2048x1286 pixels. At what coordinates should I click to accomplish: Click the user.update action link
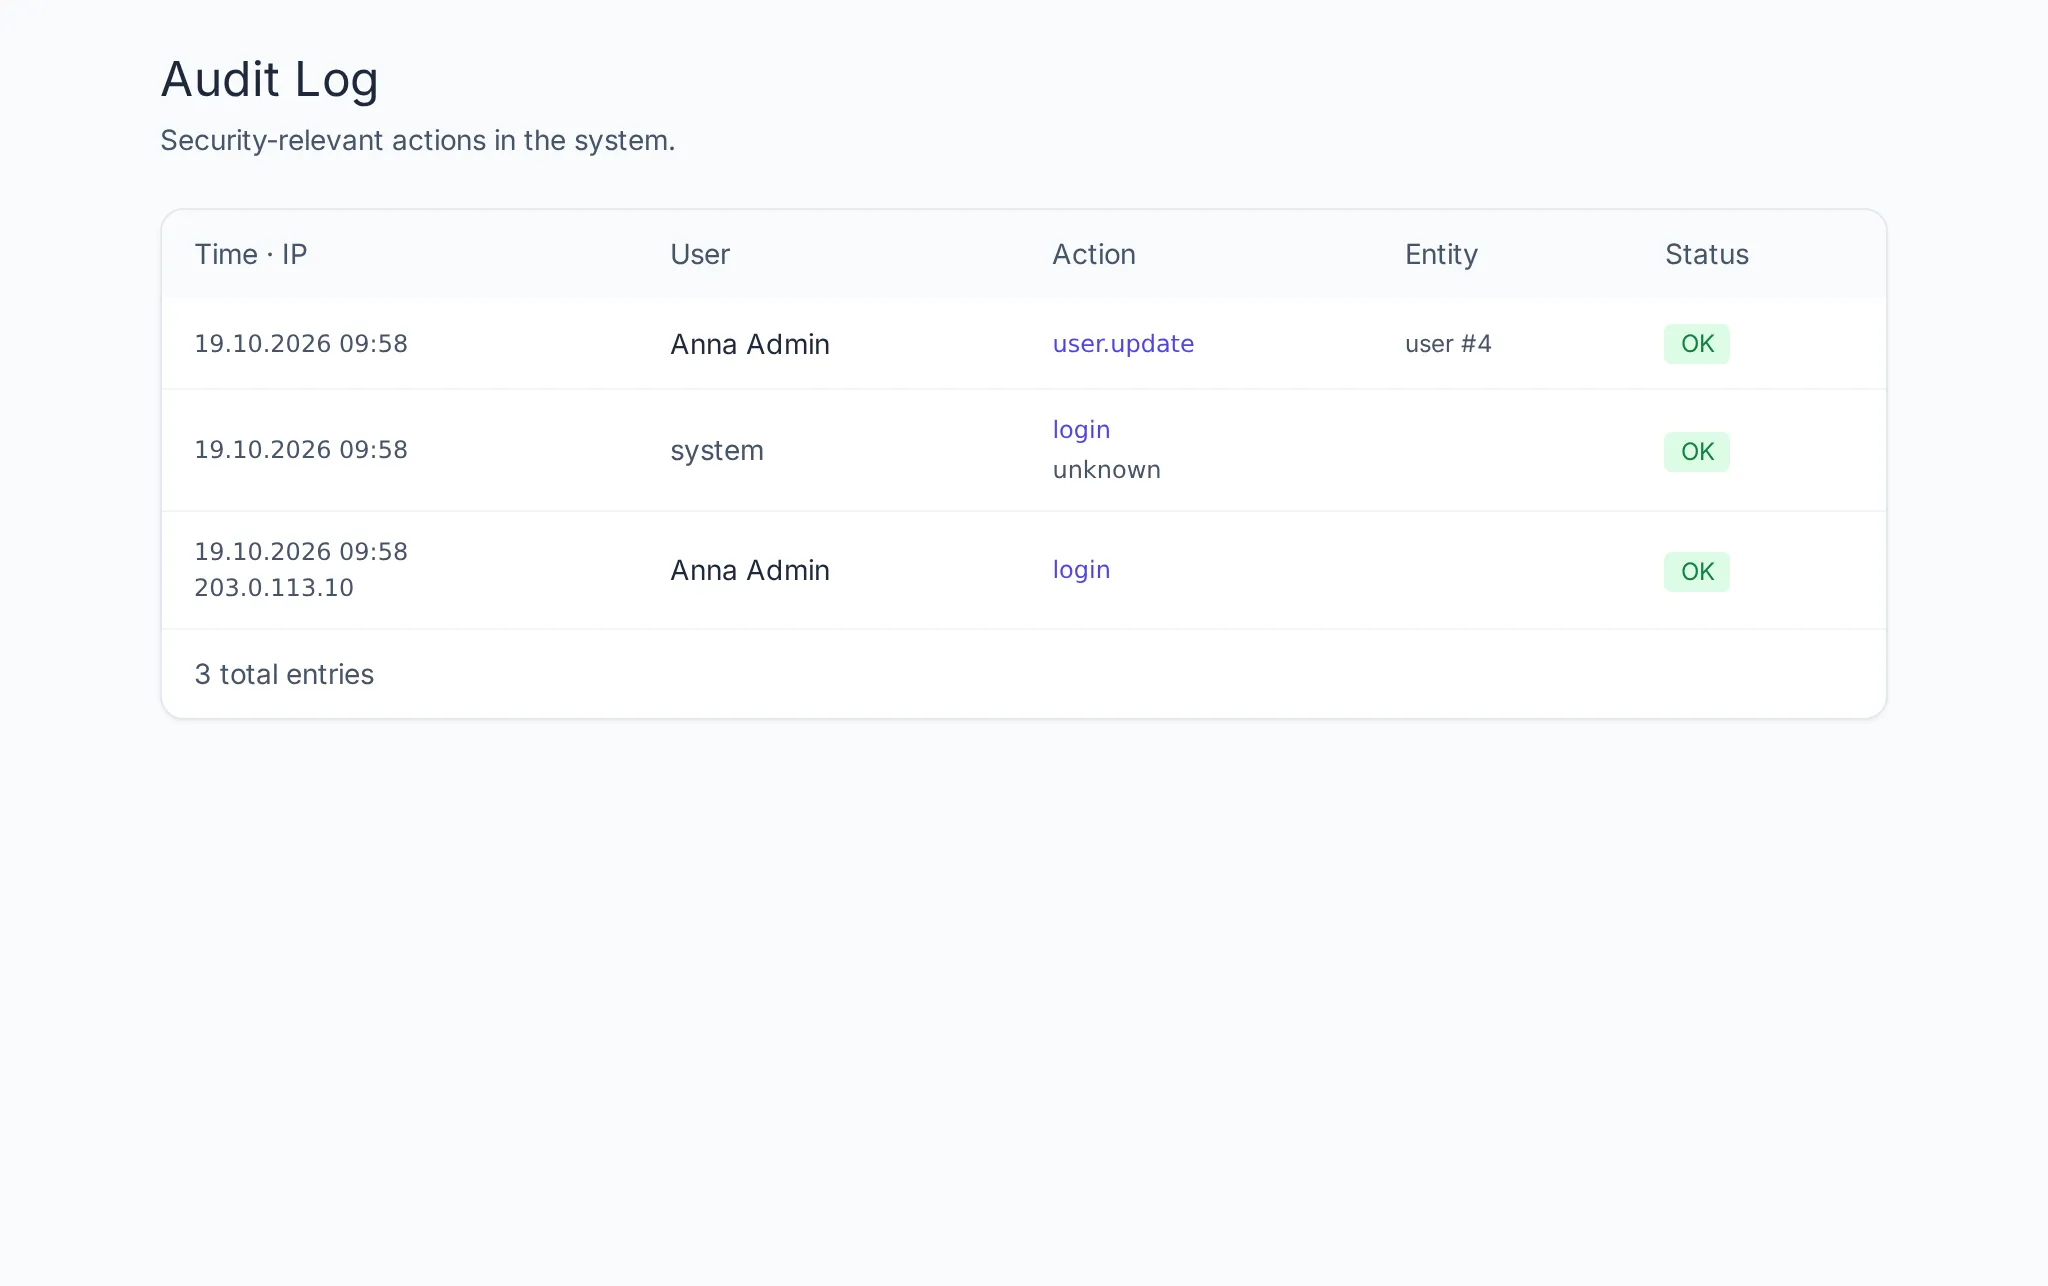(1123, 344)
